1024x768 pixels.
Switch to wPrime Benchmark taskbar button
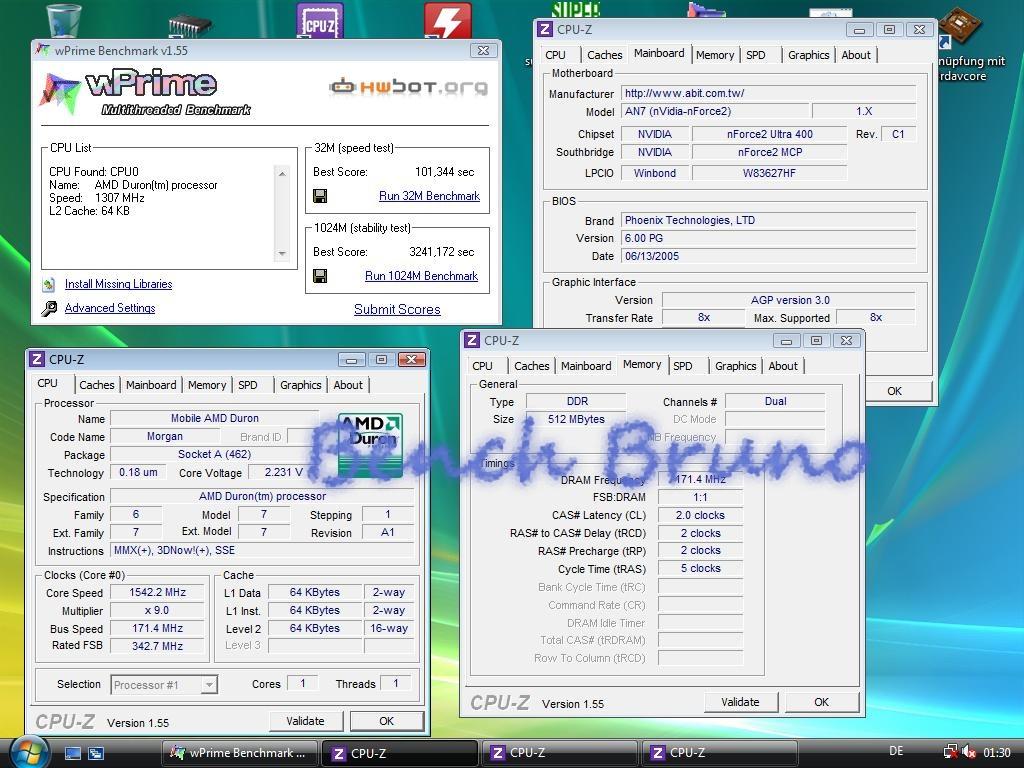point(239,753)
